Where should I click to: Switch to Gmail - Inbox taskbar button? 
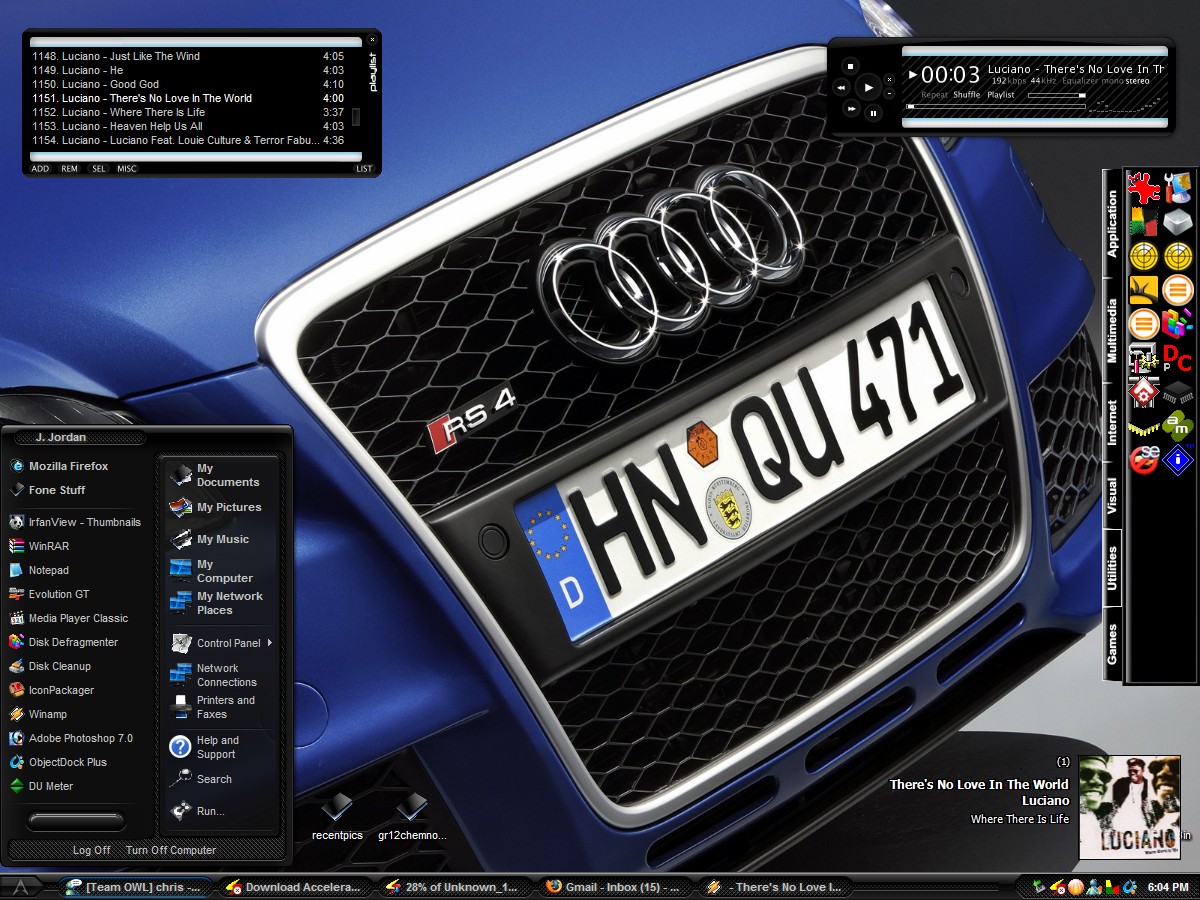click(612, 887)
